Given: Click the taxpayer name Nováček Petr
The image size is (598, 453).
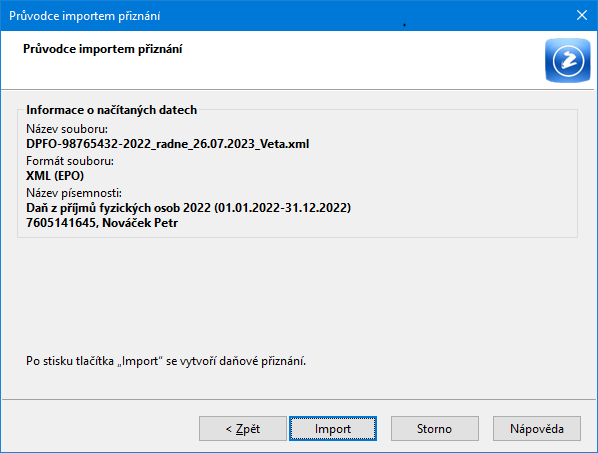Looking at the screenshot, I should (x=140, y=223).
